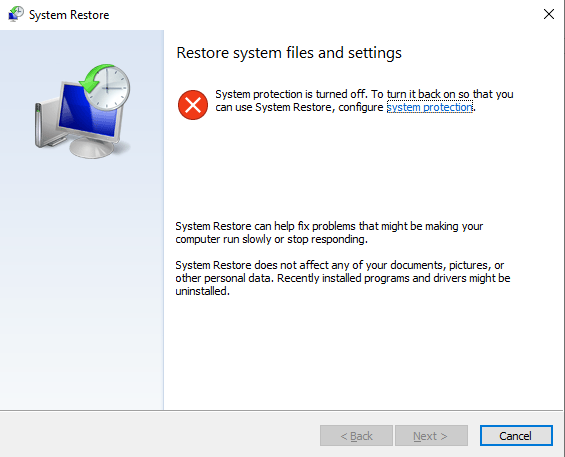Click the monitor stand base in the illustration
565x457 pixels.
click(94, 148)
